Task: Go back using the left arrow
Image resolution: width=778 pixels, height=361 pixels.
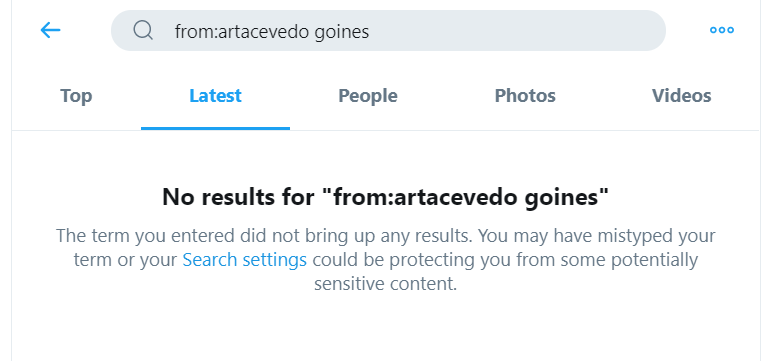Action: pos(50,30)
